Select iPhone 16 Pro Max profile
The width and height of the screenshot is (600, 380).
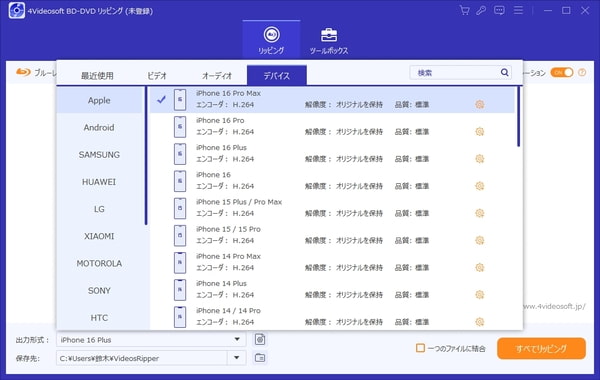pyautogui.click(x=332, y=99)
